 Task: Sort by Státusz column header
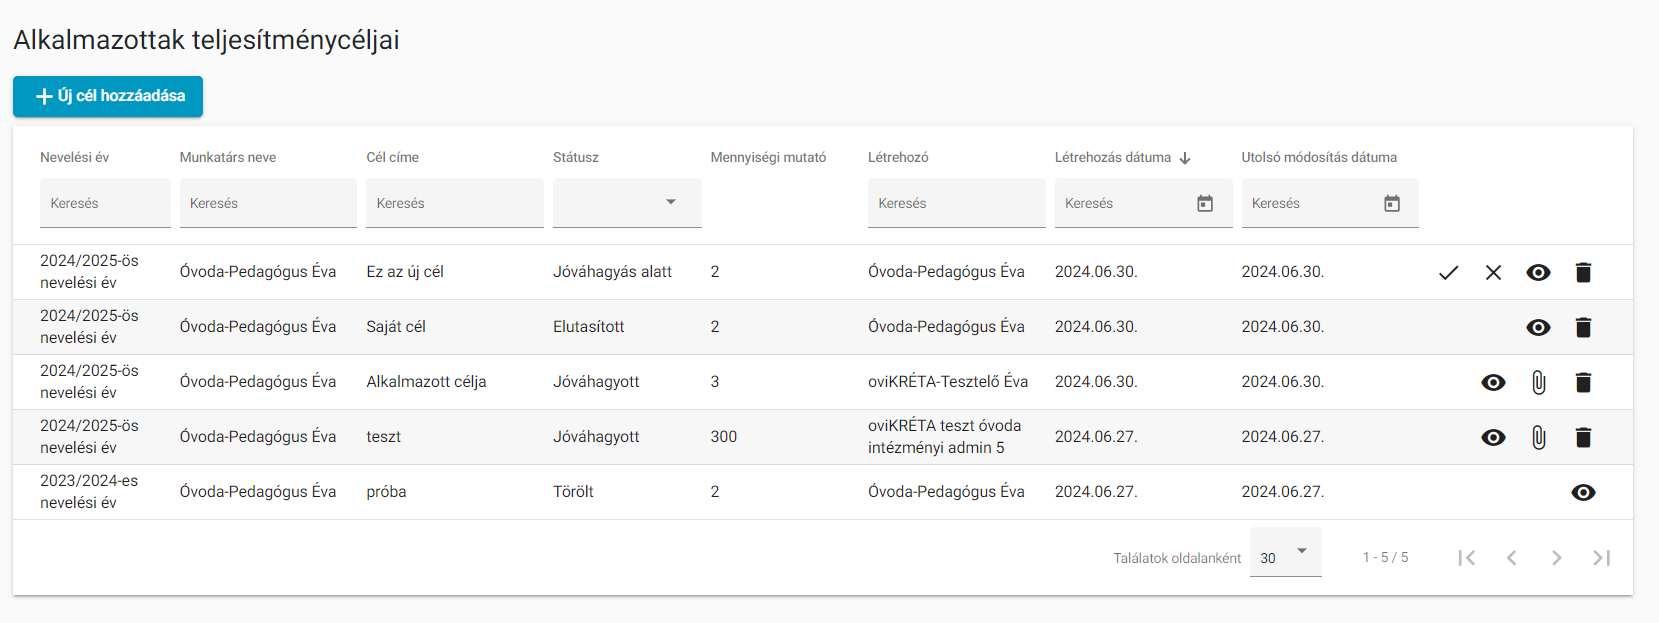[x=576, y=158]
